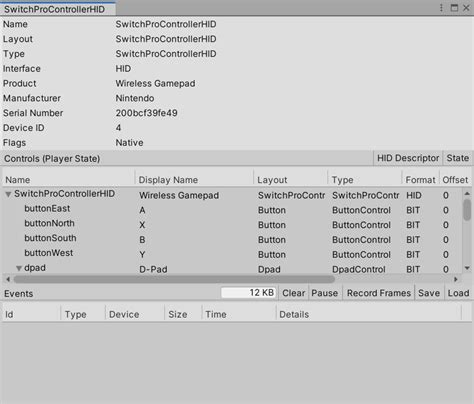Click the events Size column header
This screenshot has height=404, width=474.
[183, 314]
